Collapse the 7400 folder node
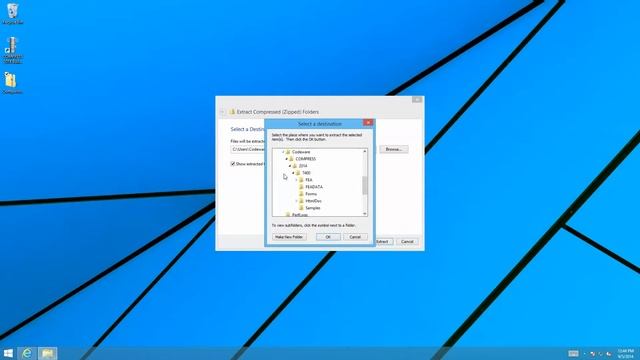The width and height of the screenshot is (640, 360). click(293, 173)
